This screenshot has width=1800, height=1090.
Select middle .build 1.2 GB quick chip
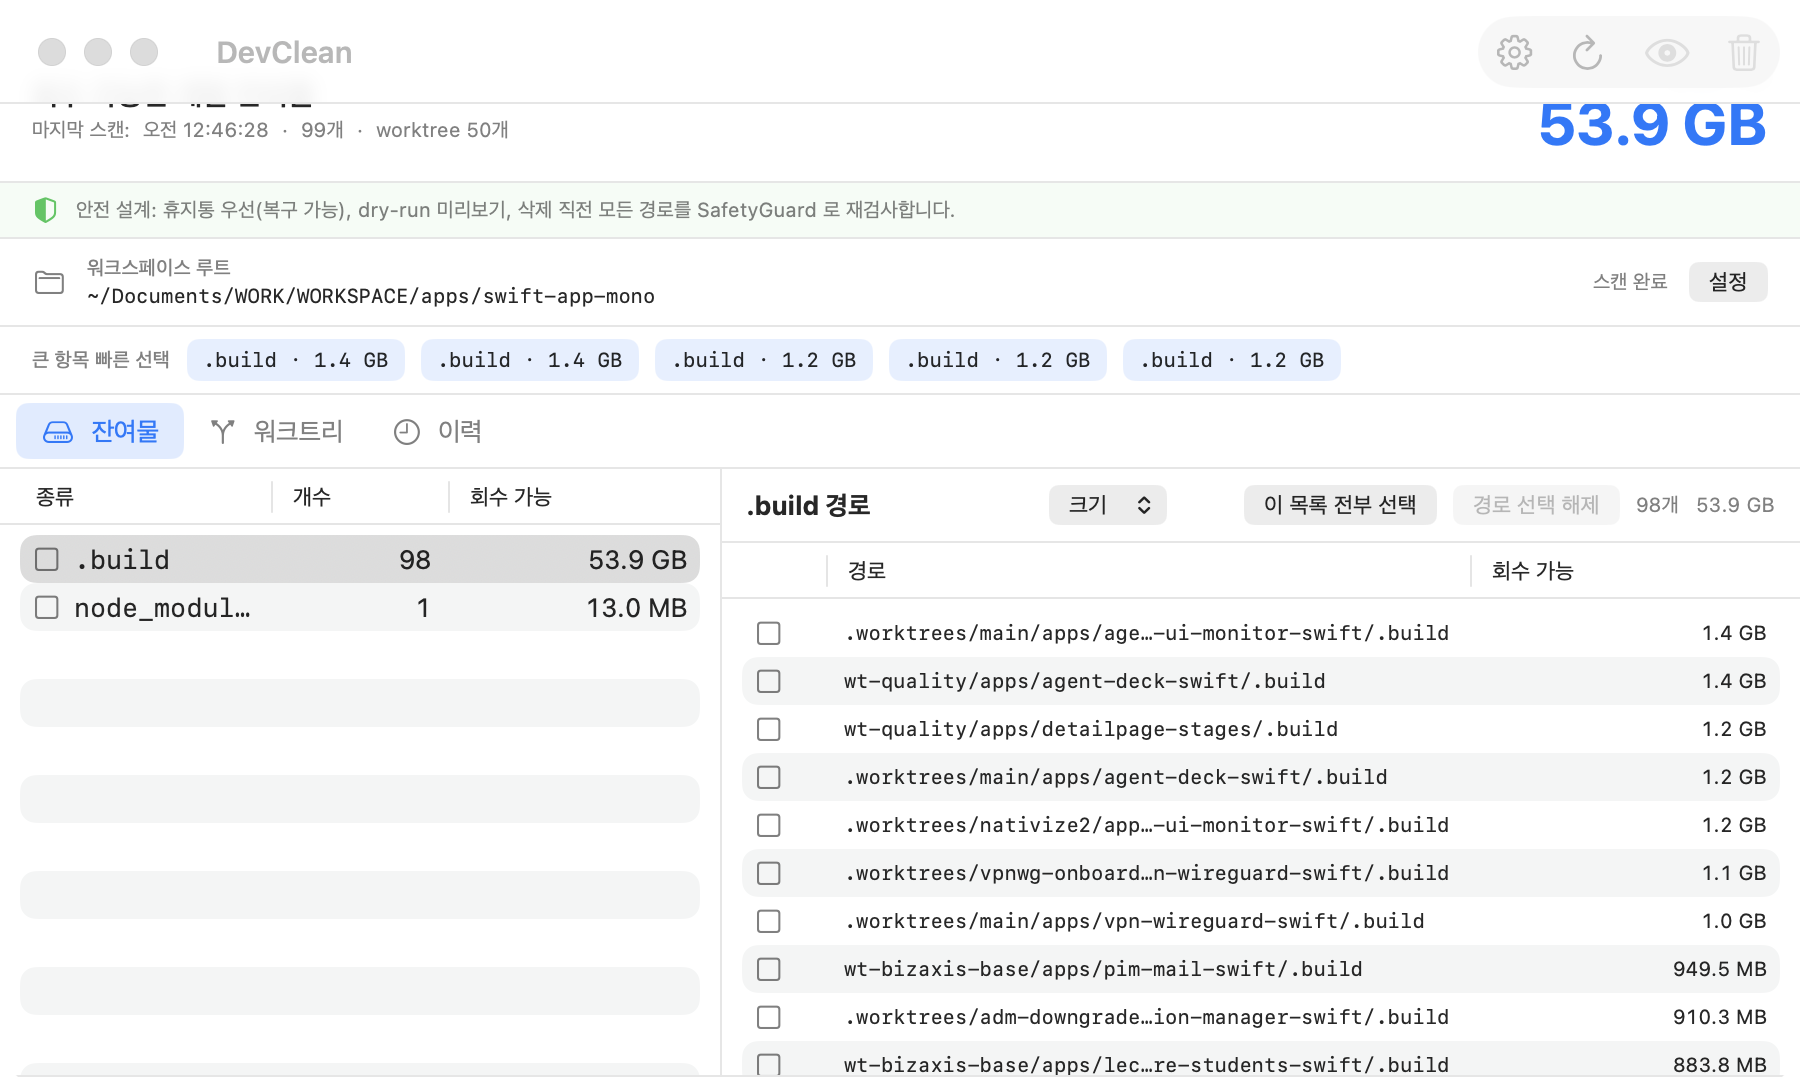(x=998, y=360)
